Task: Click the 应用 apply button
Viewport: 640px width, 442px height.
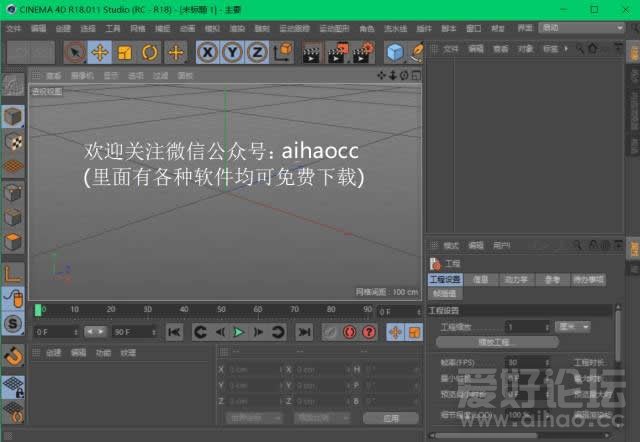Action: (391, 417)
